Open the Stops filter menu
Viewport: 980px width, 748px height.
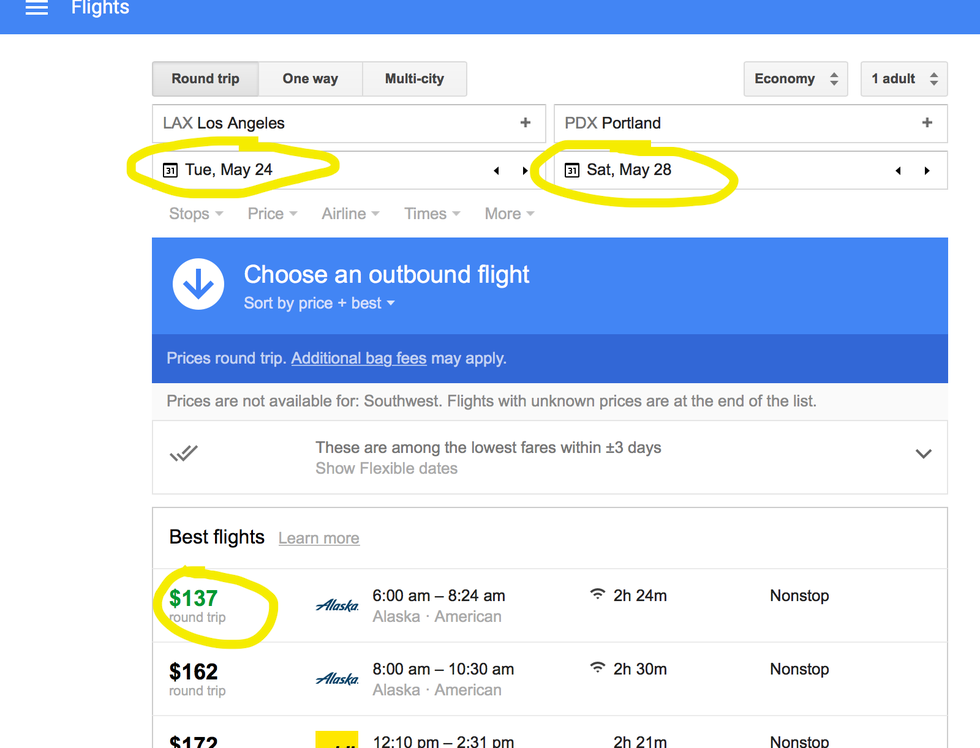[x=195, y=214]
